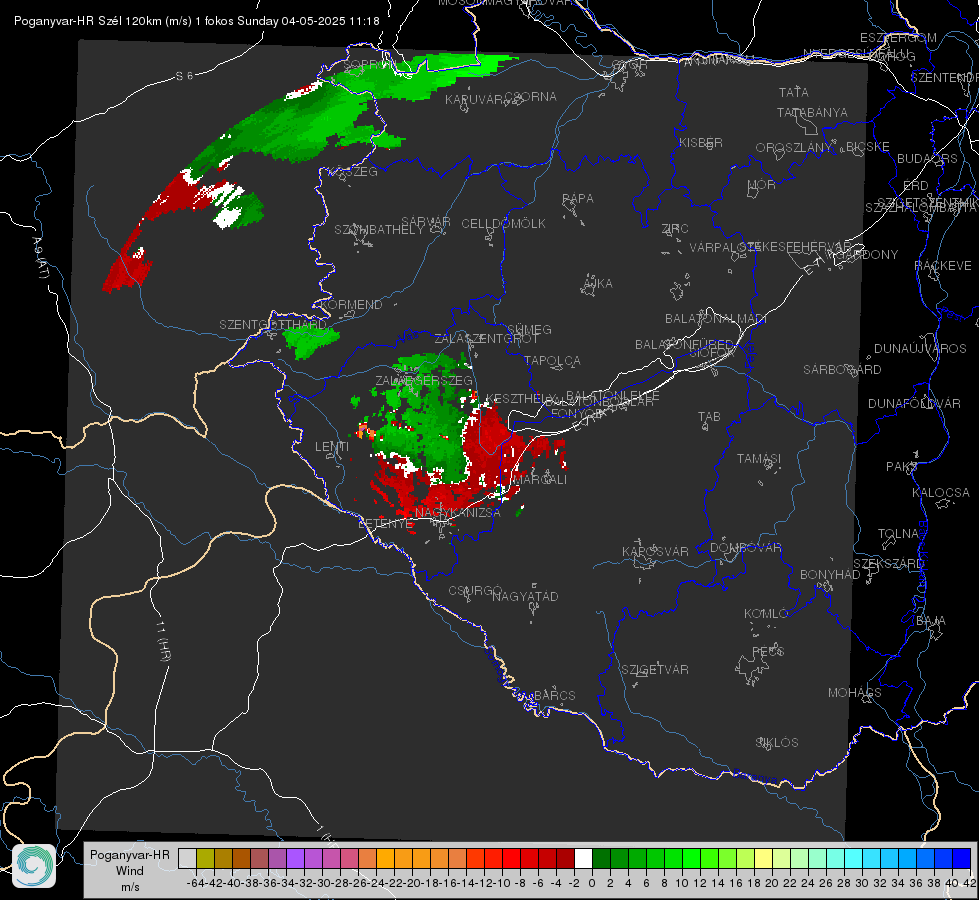Click the 'DOMBOVAR' city label
979x900 pixels.
click(x=745, y=548)
